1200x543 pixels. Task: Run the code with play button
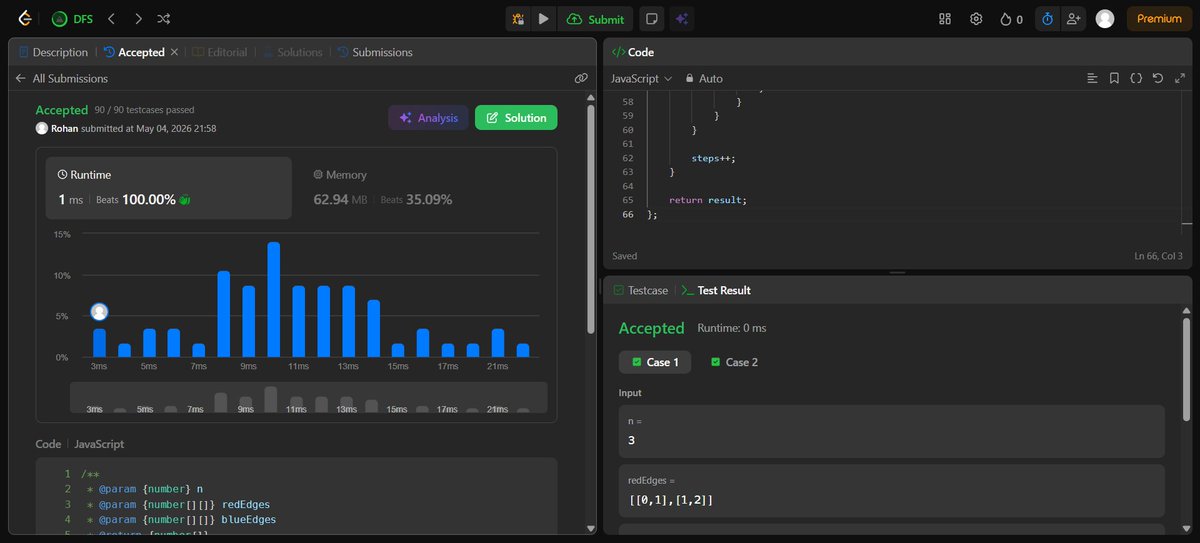(543, 18)
